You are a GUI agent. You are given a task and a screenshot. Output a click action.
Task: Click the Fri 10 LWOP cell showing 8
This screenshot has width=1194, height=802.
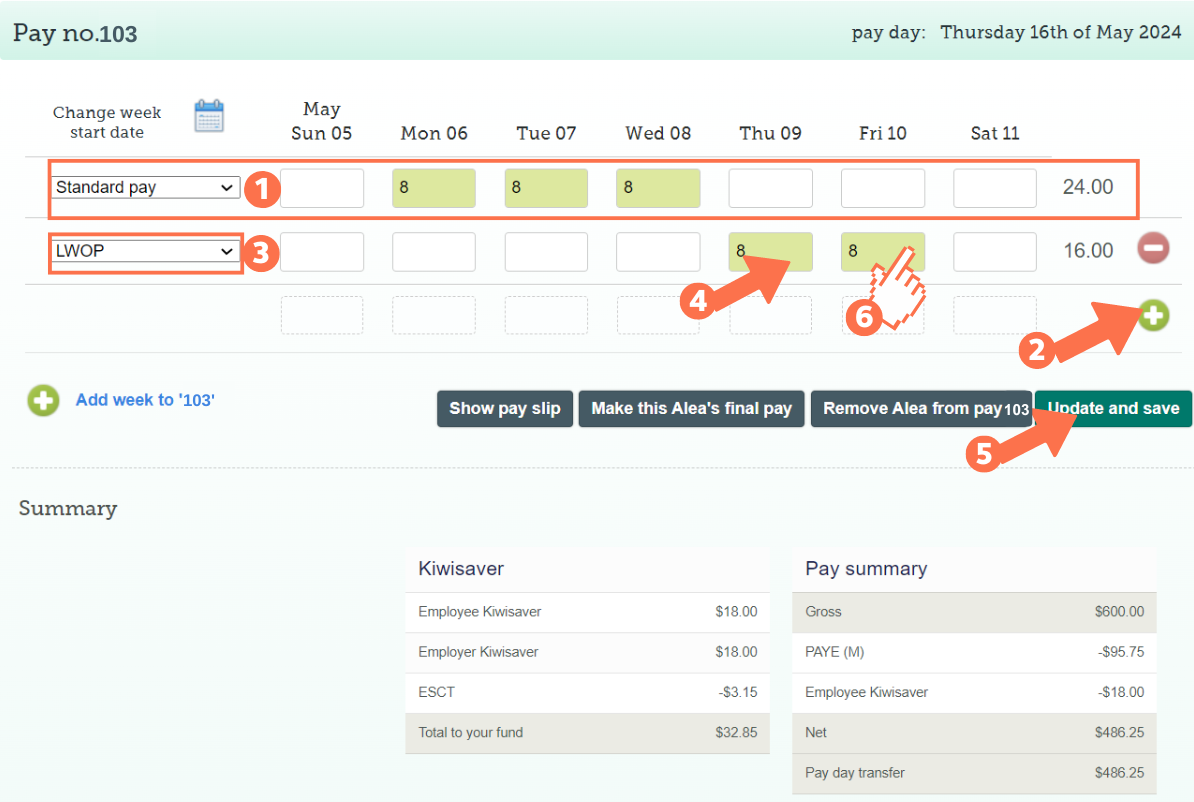[x=882, y=252]
